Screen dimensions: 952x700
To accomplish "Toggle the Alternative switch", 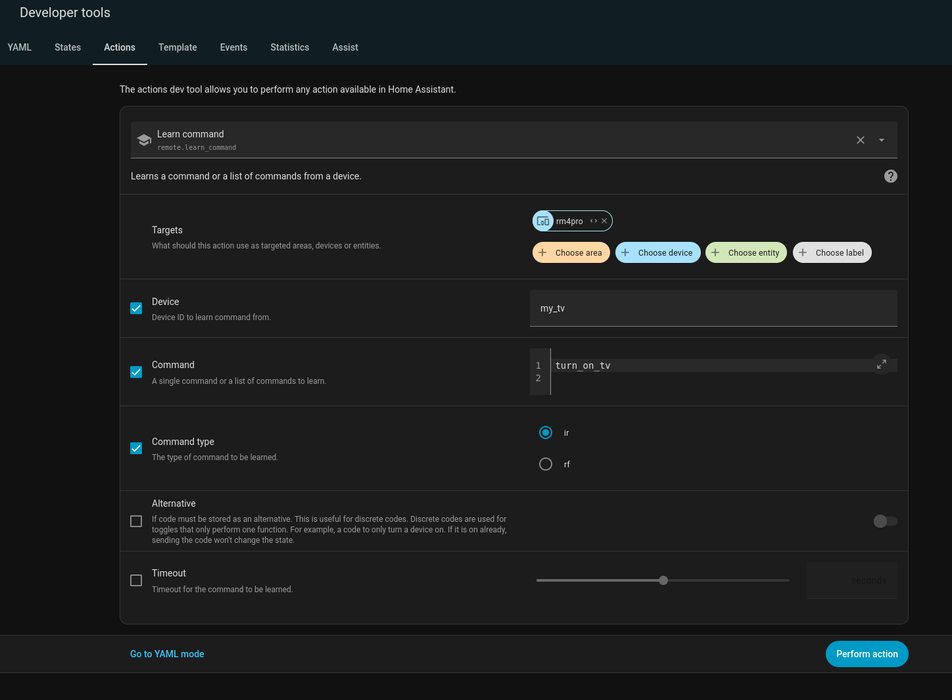I will [x=885, y=521].
